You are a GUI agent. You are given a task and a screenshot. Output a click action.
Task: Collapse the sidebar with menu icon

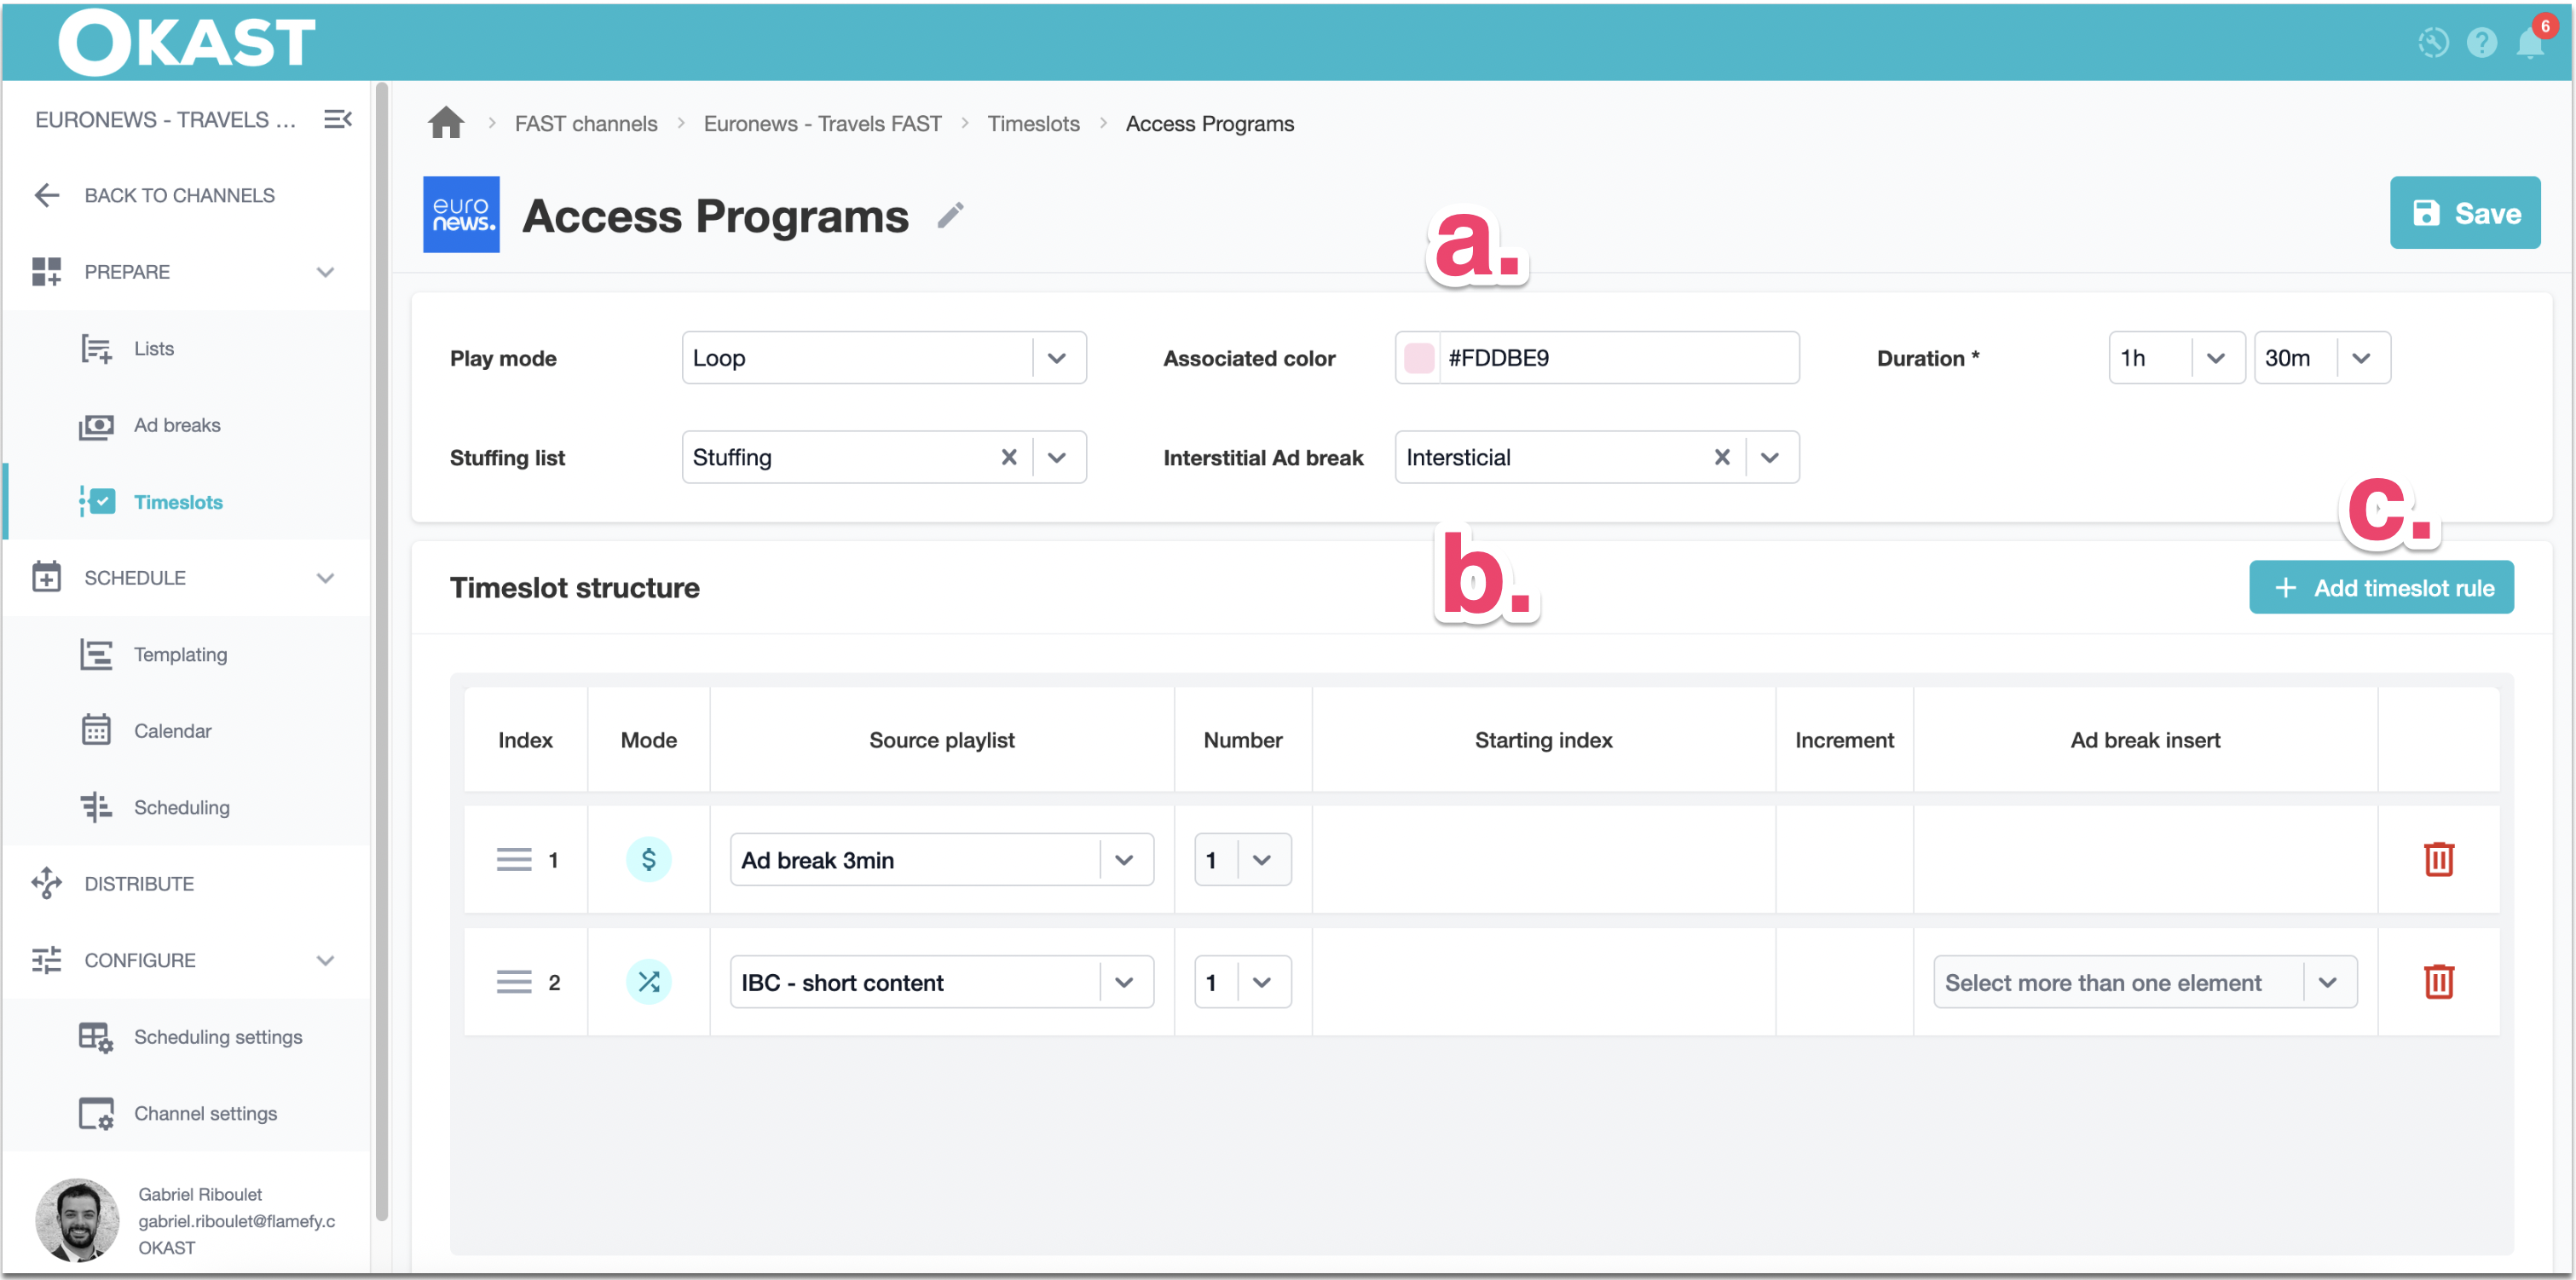pos(337,119)
